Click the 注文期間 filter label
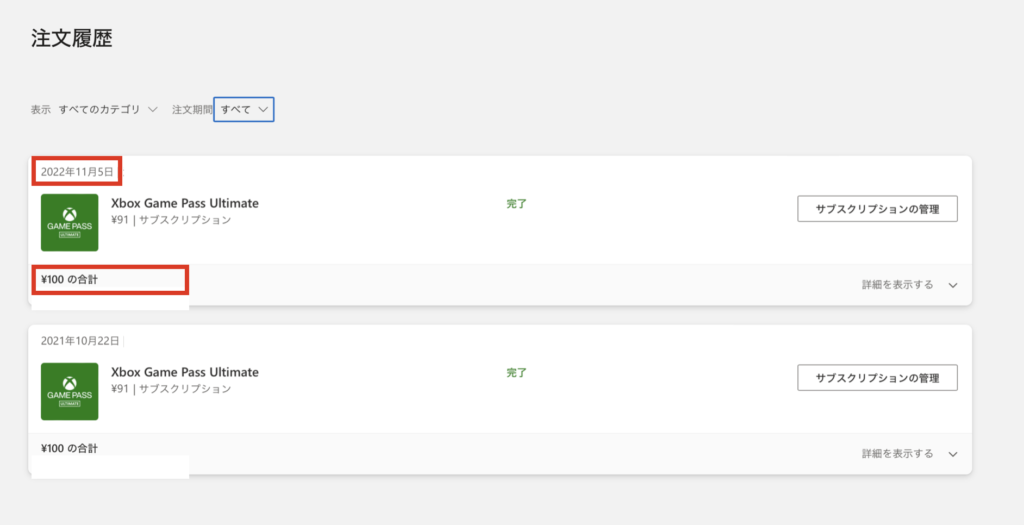Viewport: 1024px width, 525px height. click(192, 109)
